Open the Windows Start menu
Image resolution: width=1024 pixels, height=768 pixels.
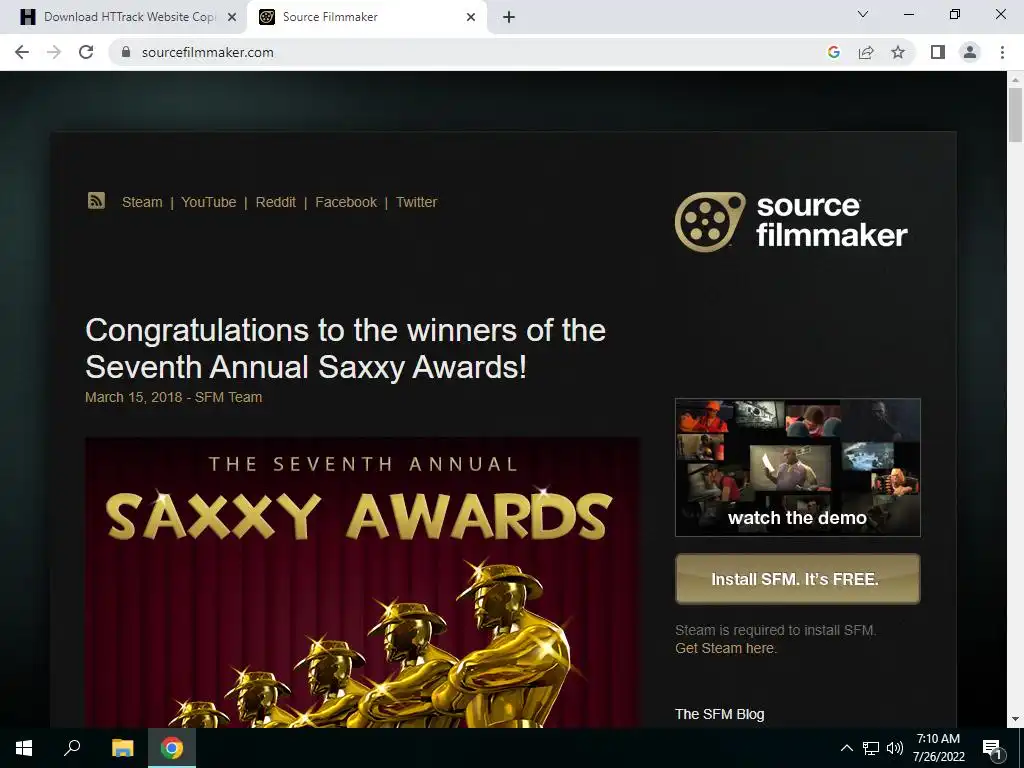(24, 748)
